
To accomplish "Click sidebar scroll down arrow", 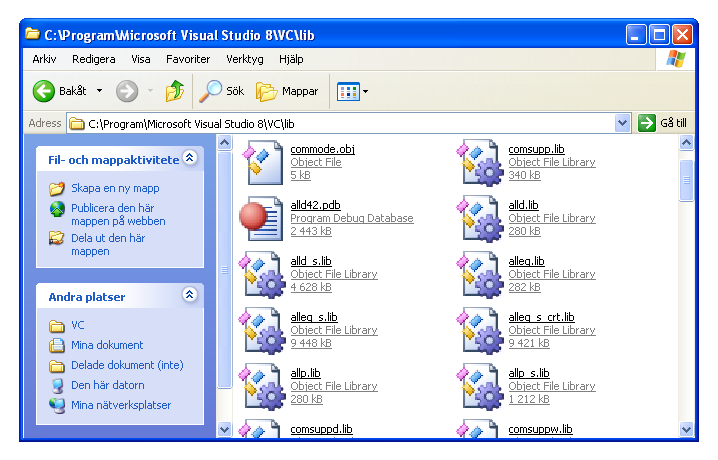I will click(x=224, y=429).
